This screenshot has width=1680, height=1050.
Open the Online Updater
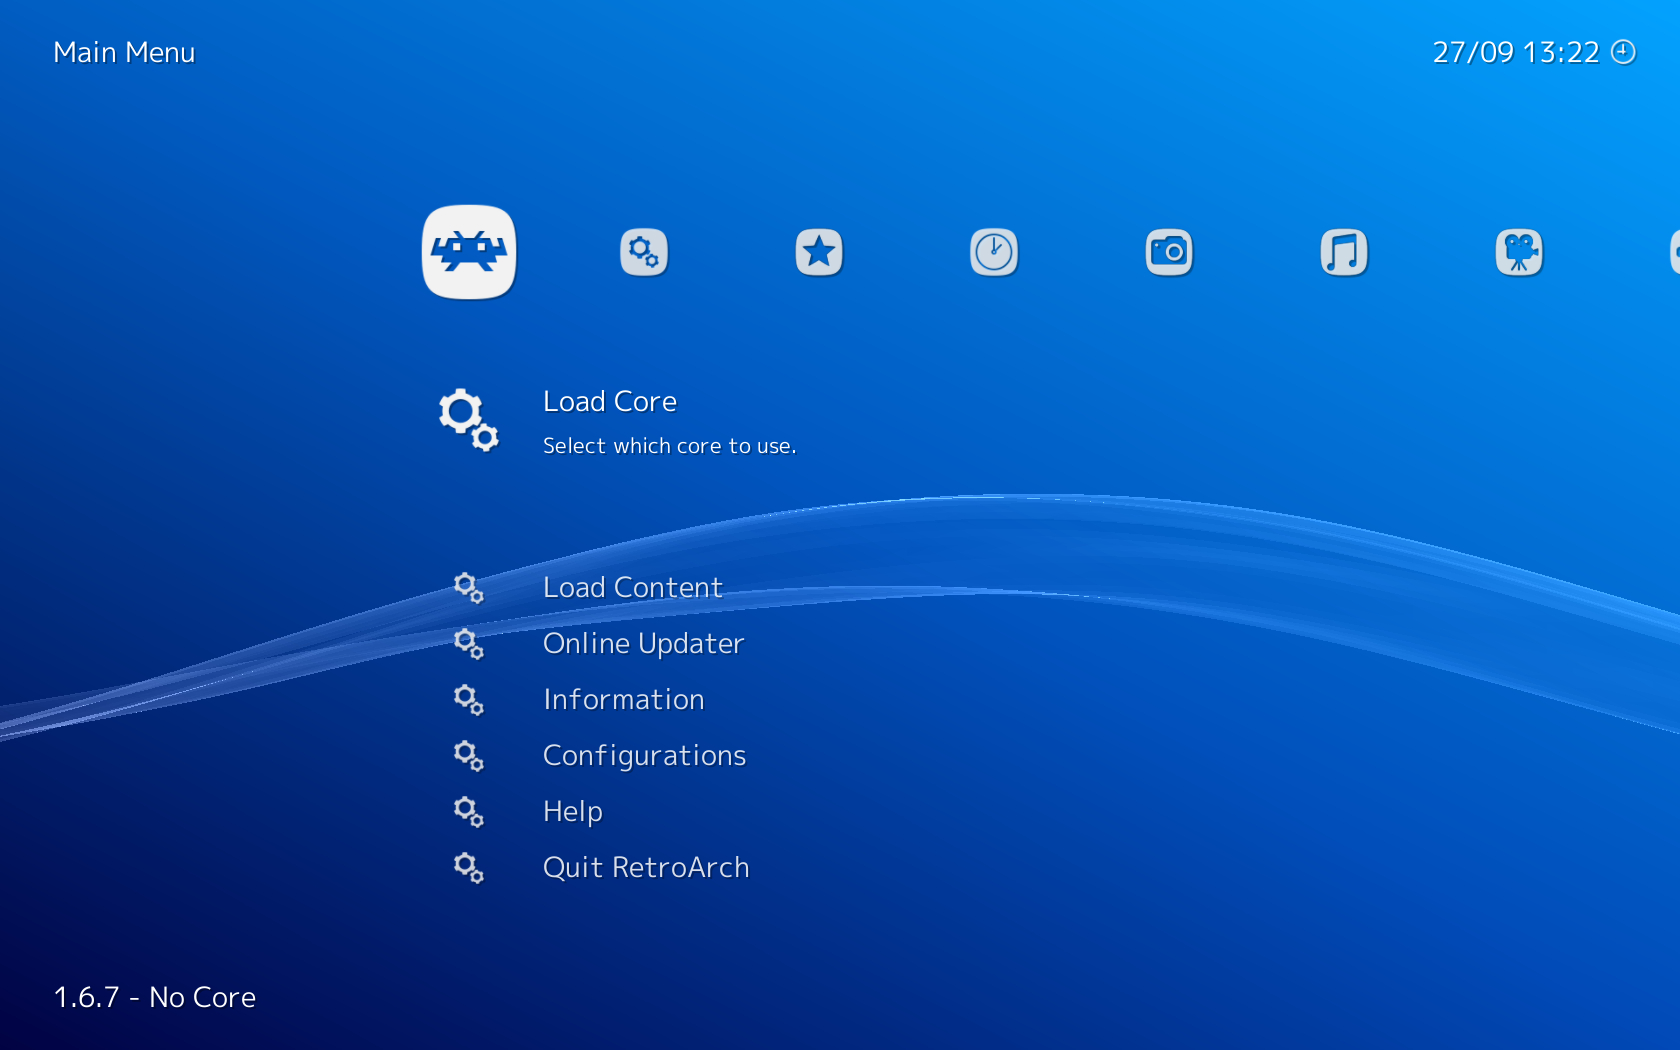click(x=643, y=643)
